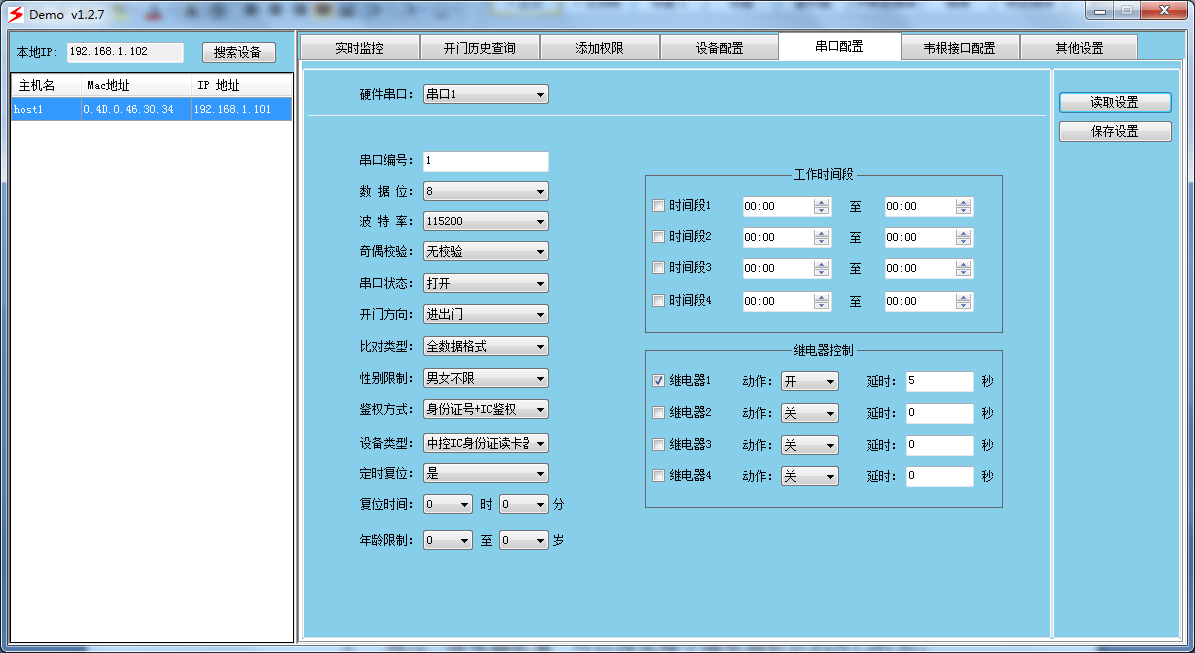Uncheck the 继电器1 checkbox
The image size is (1195, 653).
point(658,381)
